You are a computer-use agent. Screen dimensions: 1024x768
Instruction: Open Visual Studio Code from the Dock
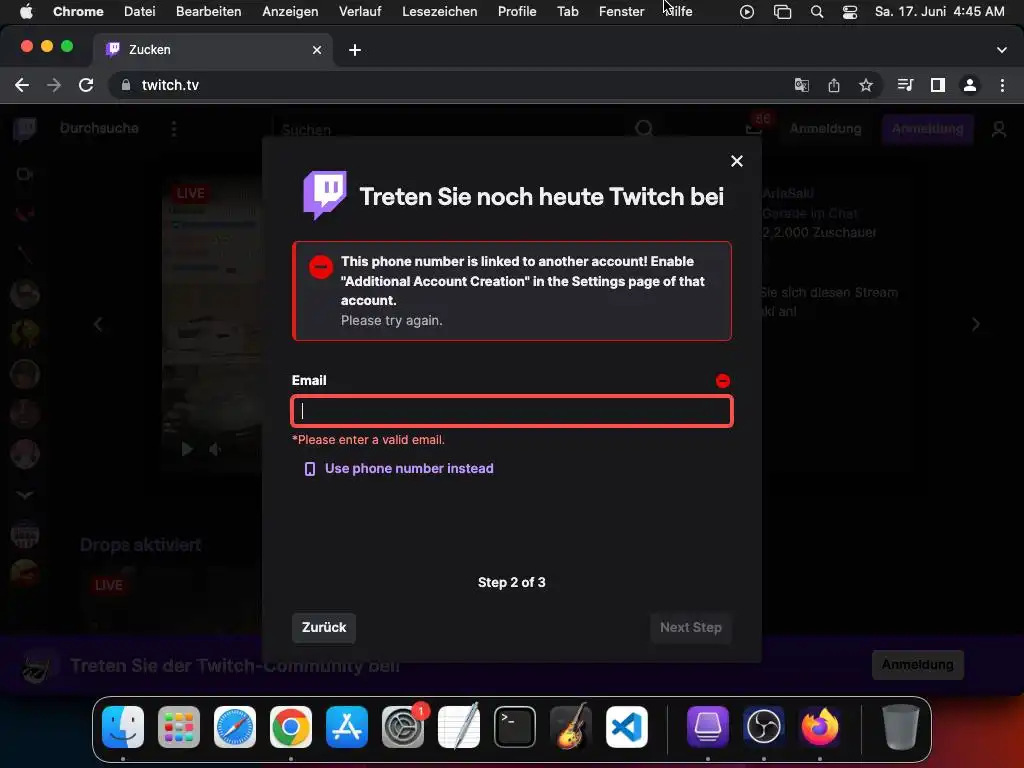[x=626, y=727]
